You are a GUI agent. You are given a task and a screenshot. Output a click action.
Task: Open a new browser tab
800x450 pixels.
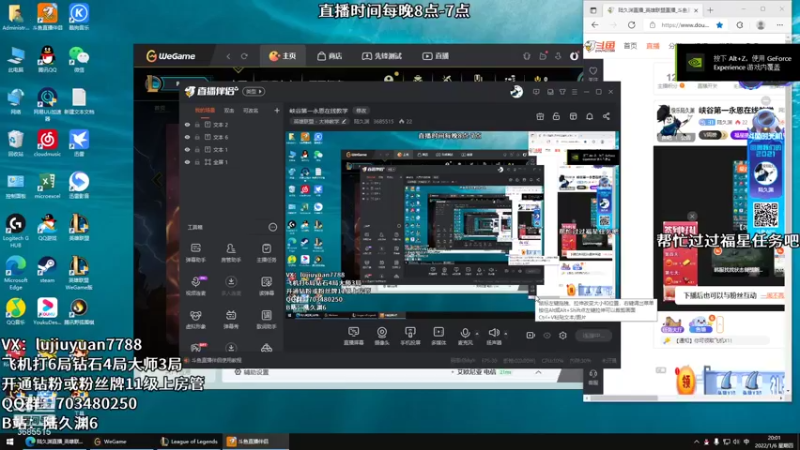tap(710, 10)
